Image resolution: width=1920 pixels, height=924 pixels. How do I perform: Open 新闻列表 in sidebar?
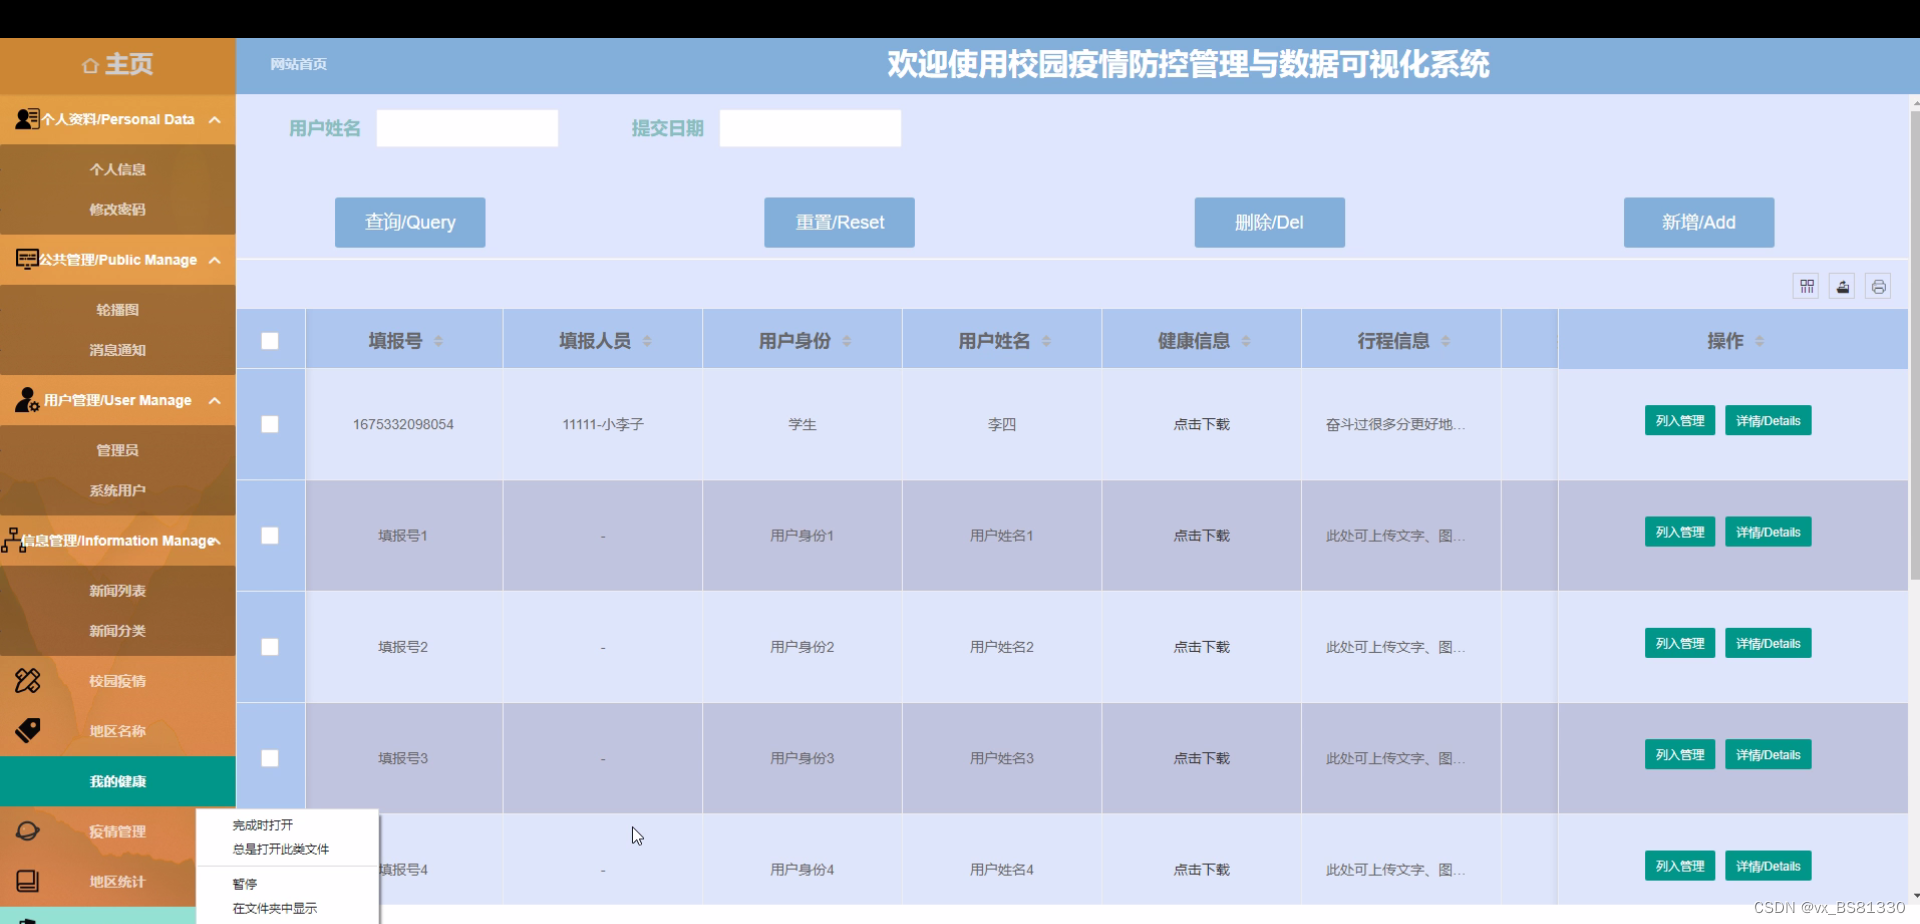118,590
